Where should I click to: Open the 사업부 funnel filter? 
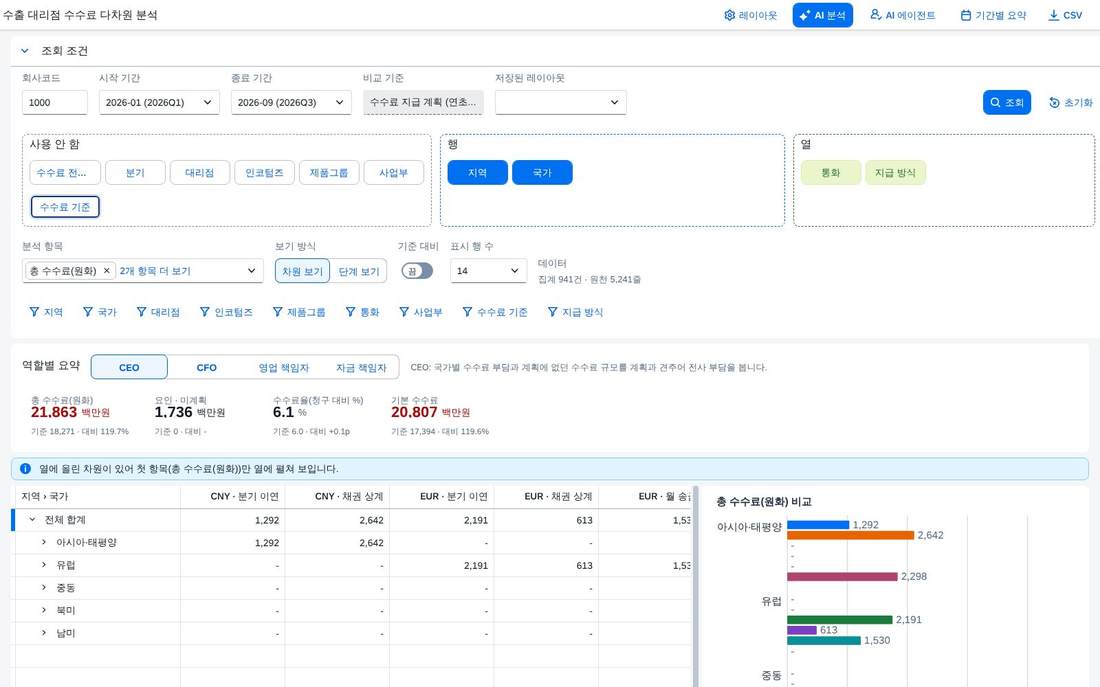click(x=404, y=312)
